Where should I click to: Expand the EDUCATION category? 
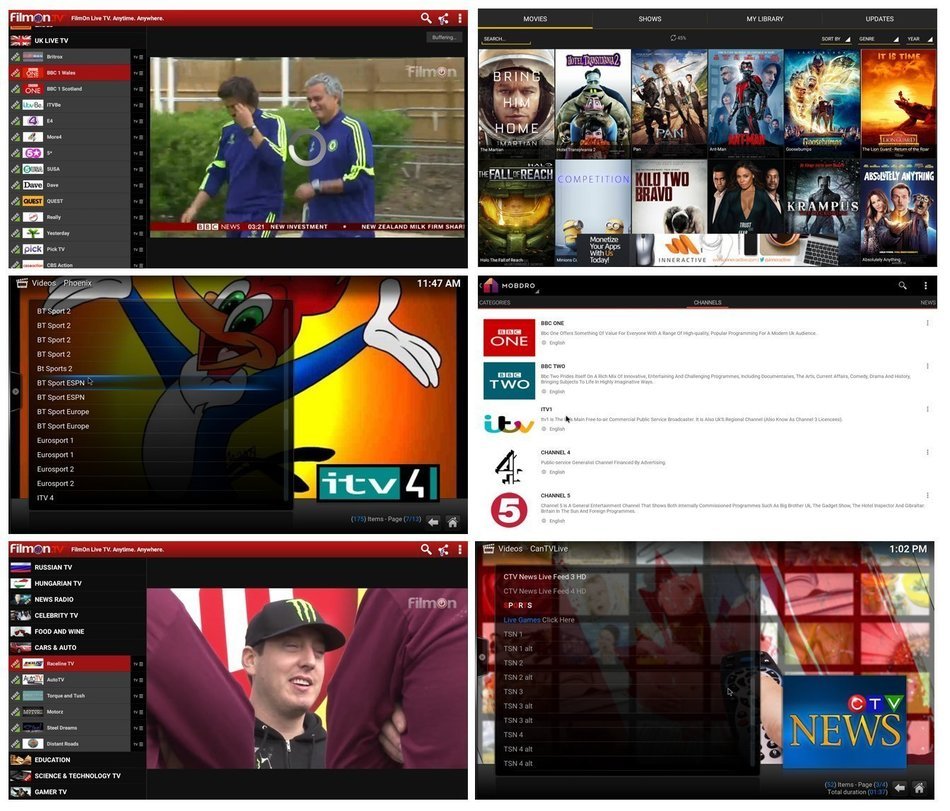[77, 760]
